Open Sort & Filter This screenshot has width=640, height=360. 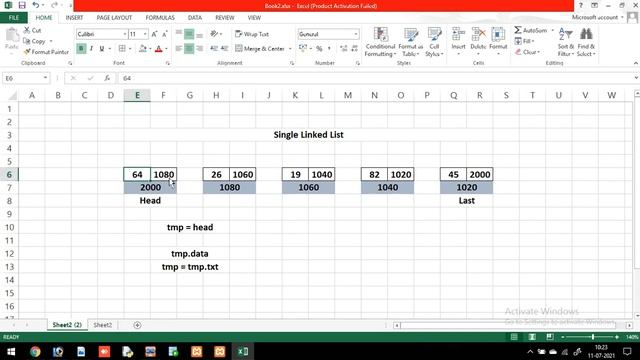pyautogui.click(x=566, y=42)
